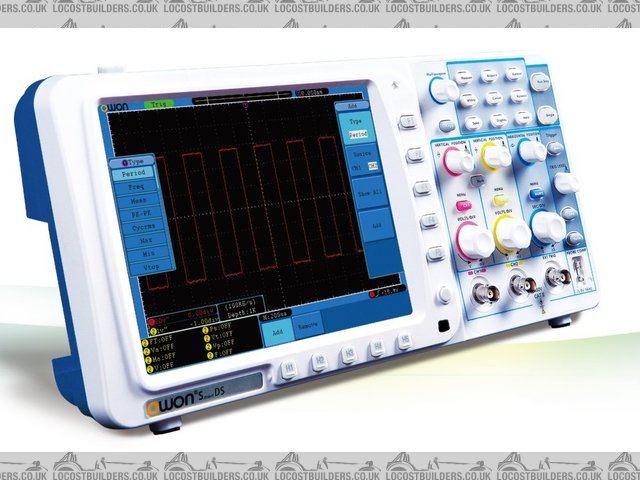Toggle the Run/Stop button
640x480 pixels.
[541, 84]
